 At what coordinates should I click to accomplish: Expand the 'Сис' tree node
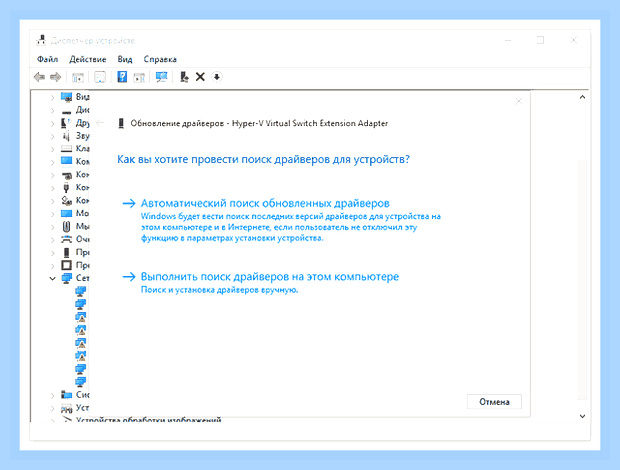click(x=52, y=395)
